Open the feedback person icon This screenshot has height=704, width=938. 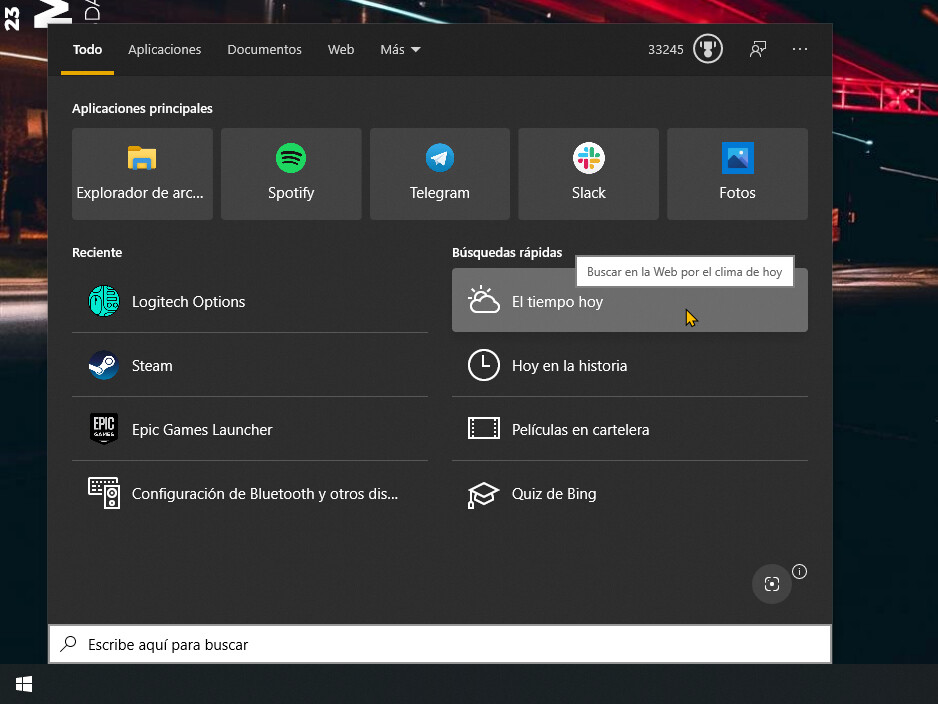click(x=758, y=49)
